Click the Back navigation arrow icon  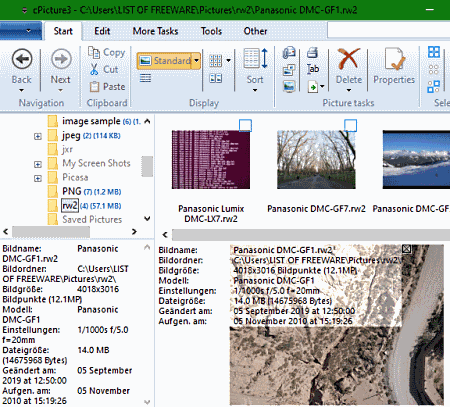click(22, 59)
